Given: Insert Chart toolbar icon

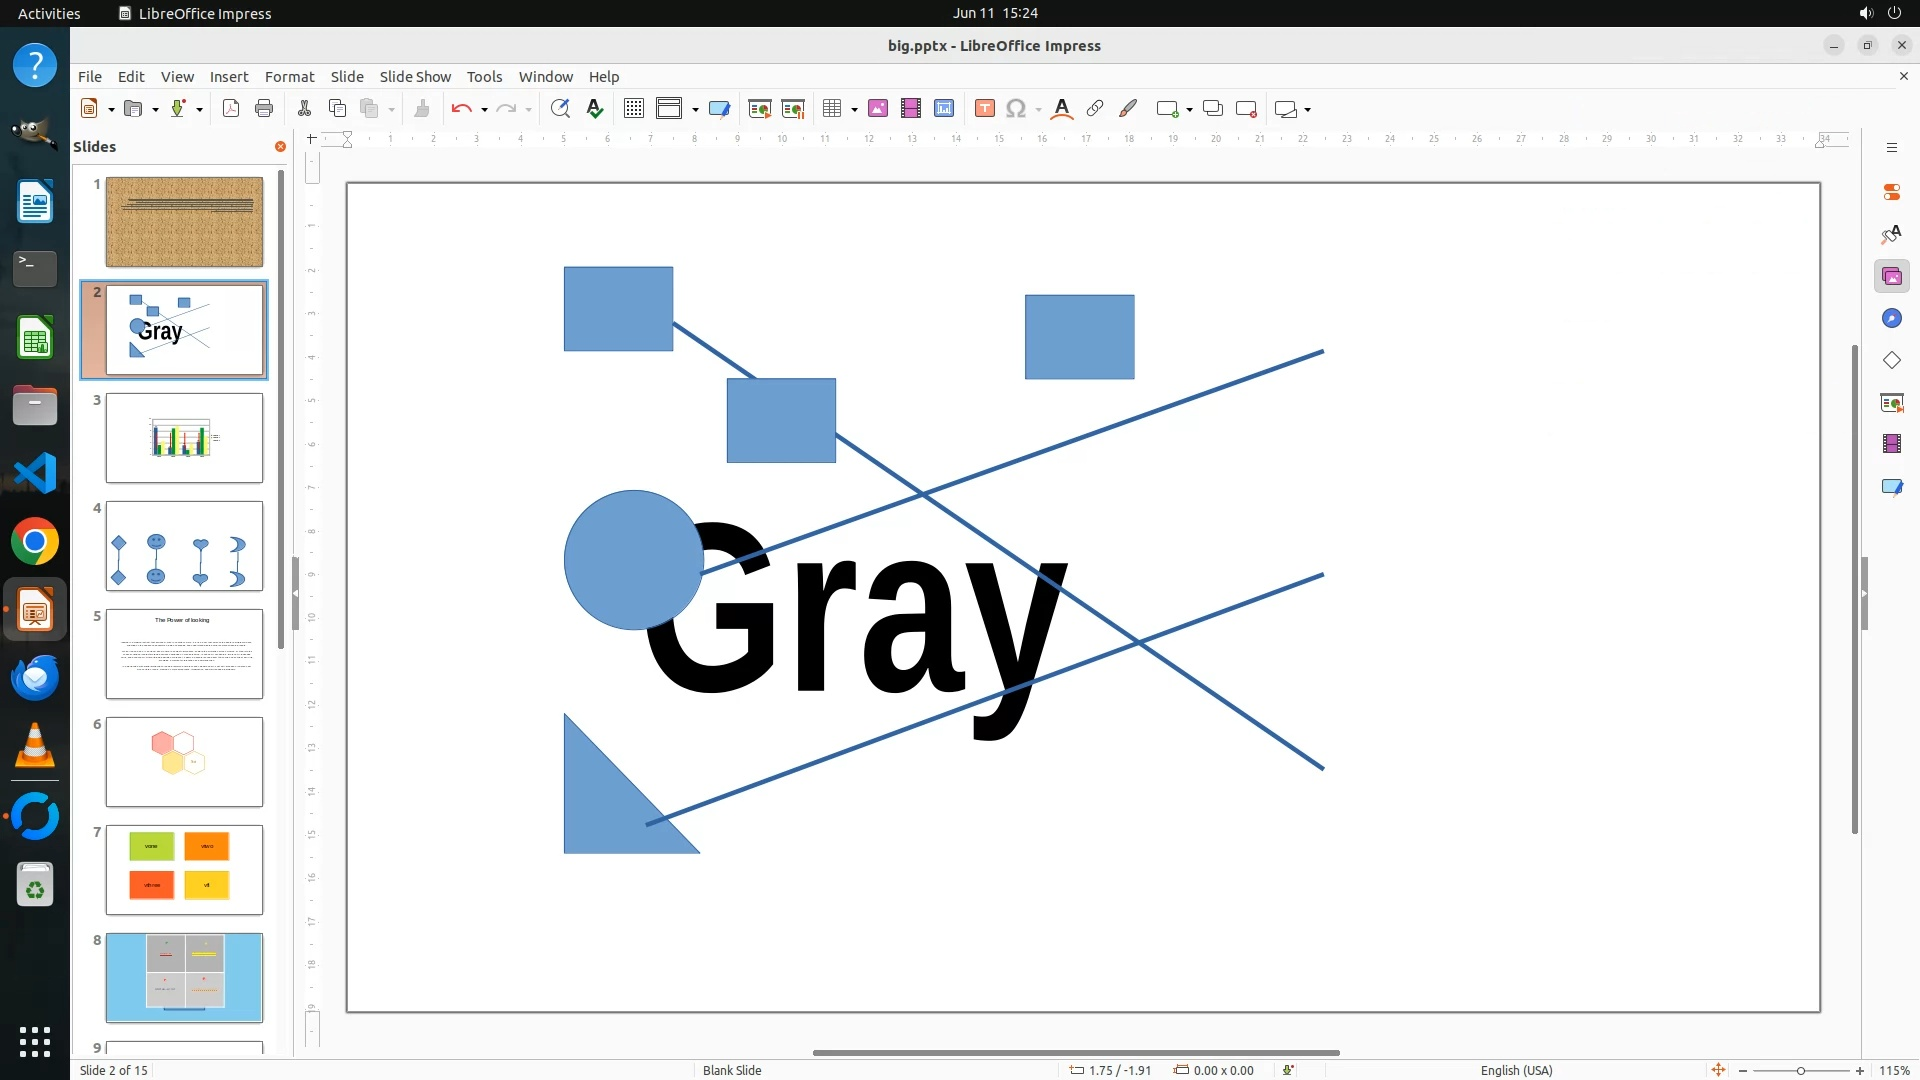Looking at the screenshot, I should point(944,109).
